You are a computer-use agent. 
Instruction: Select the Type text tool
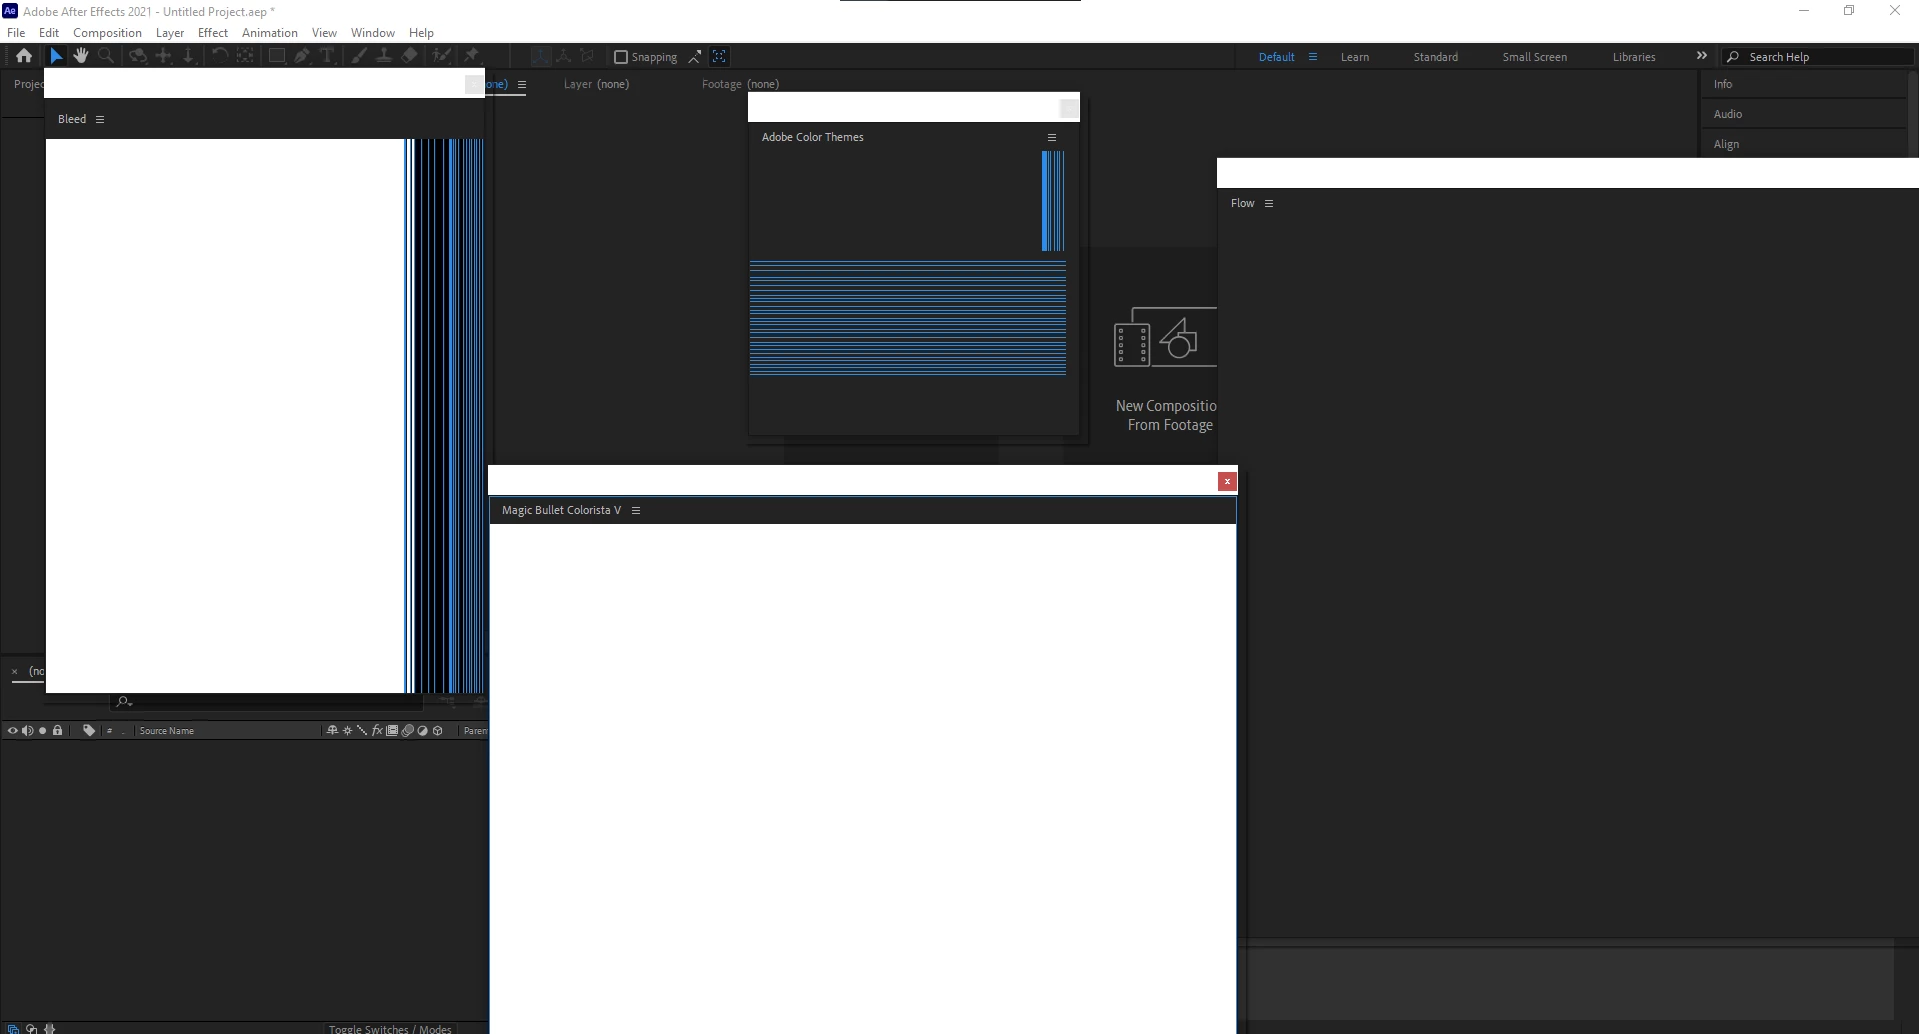327,56
